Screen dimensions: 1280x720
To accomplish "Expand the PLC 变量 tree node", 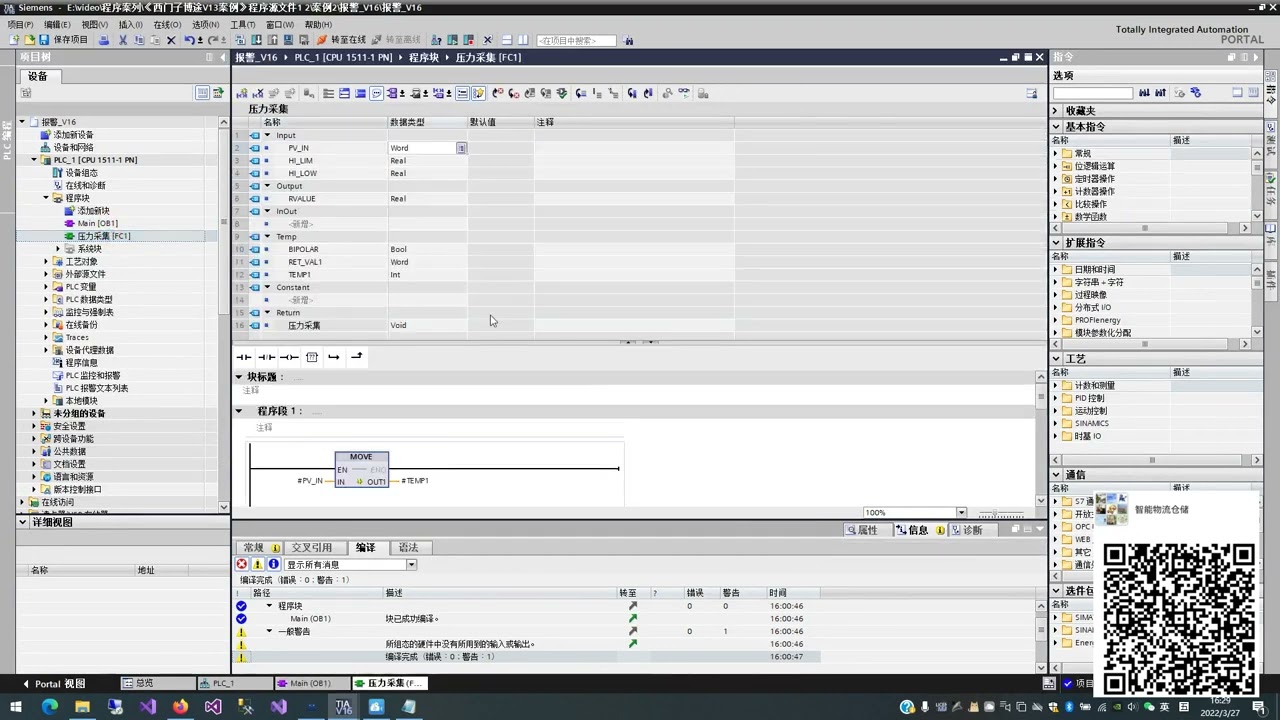I will 46,287.
